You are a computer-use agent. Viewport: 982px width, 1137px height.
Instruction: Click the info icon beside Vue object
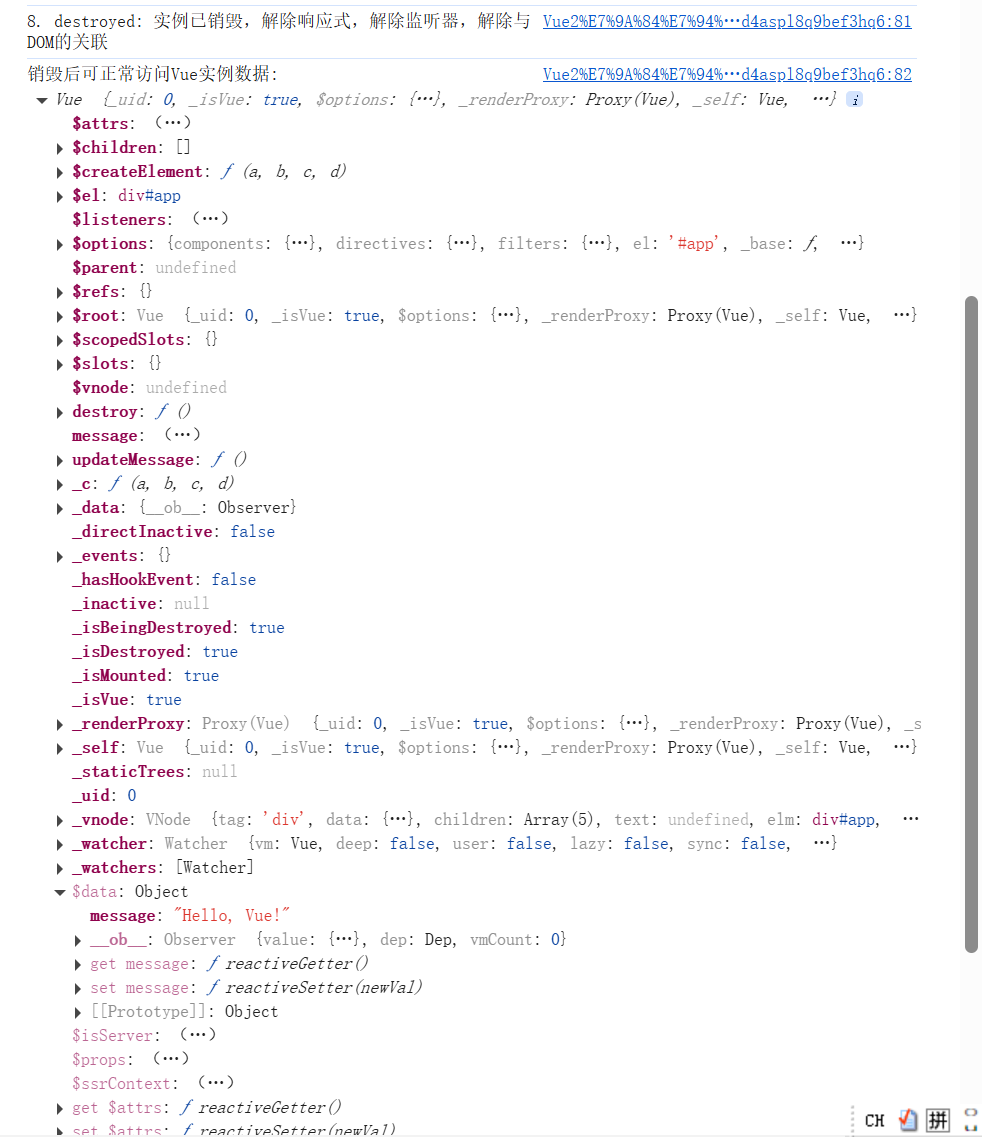coord(855,100)
